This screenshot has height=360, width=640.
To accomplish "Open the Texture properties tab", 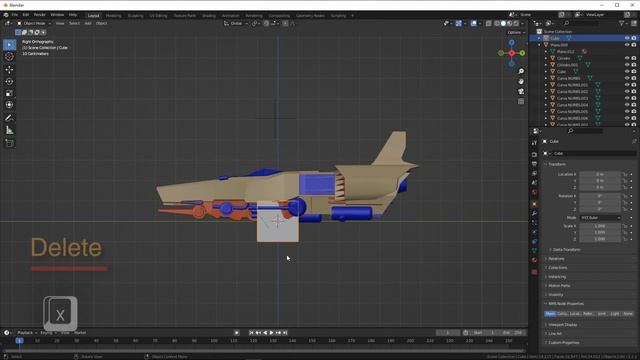I will pos(534,272).
